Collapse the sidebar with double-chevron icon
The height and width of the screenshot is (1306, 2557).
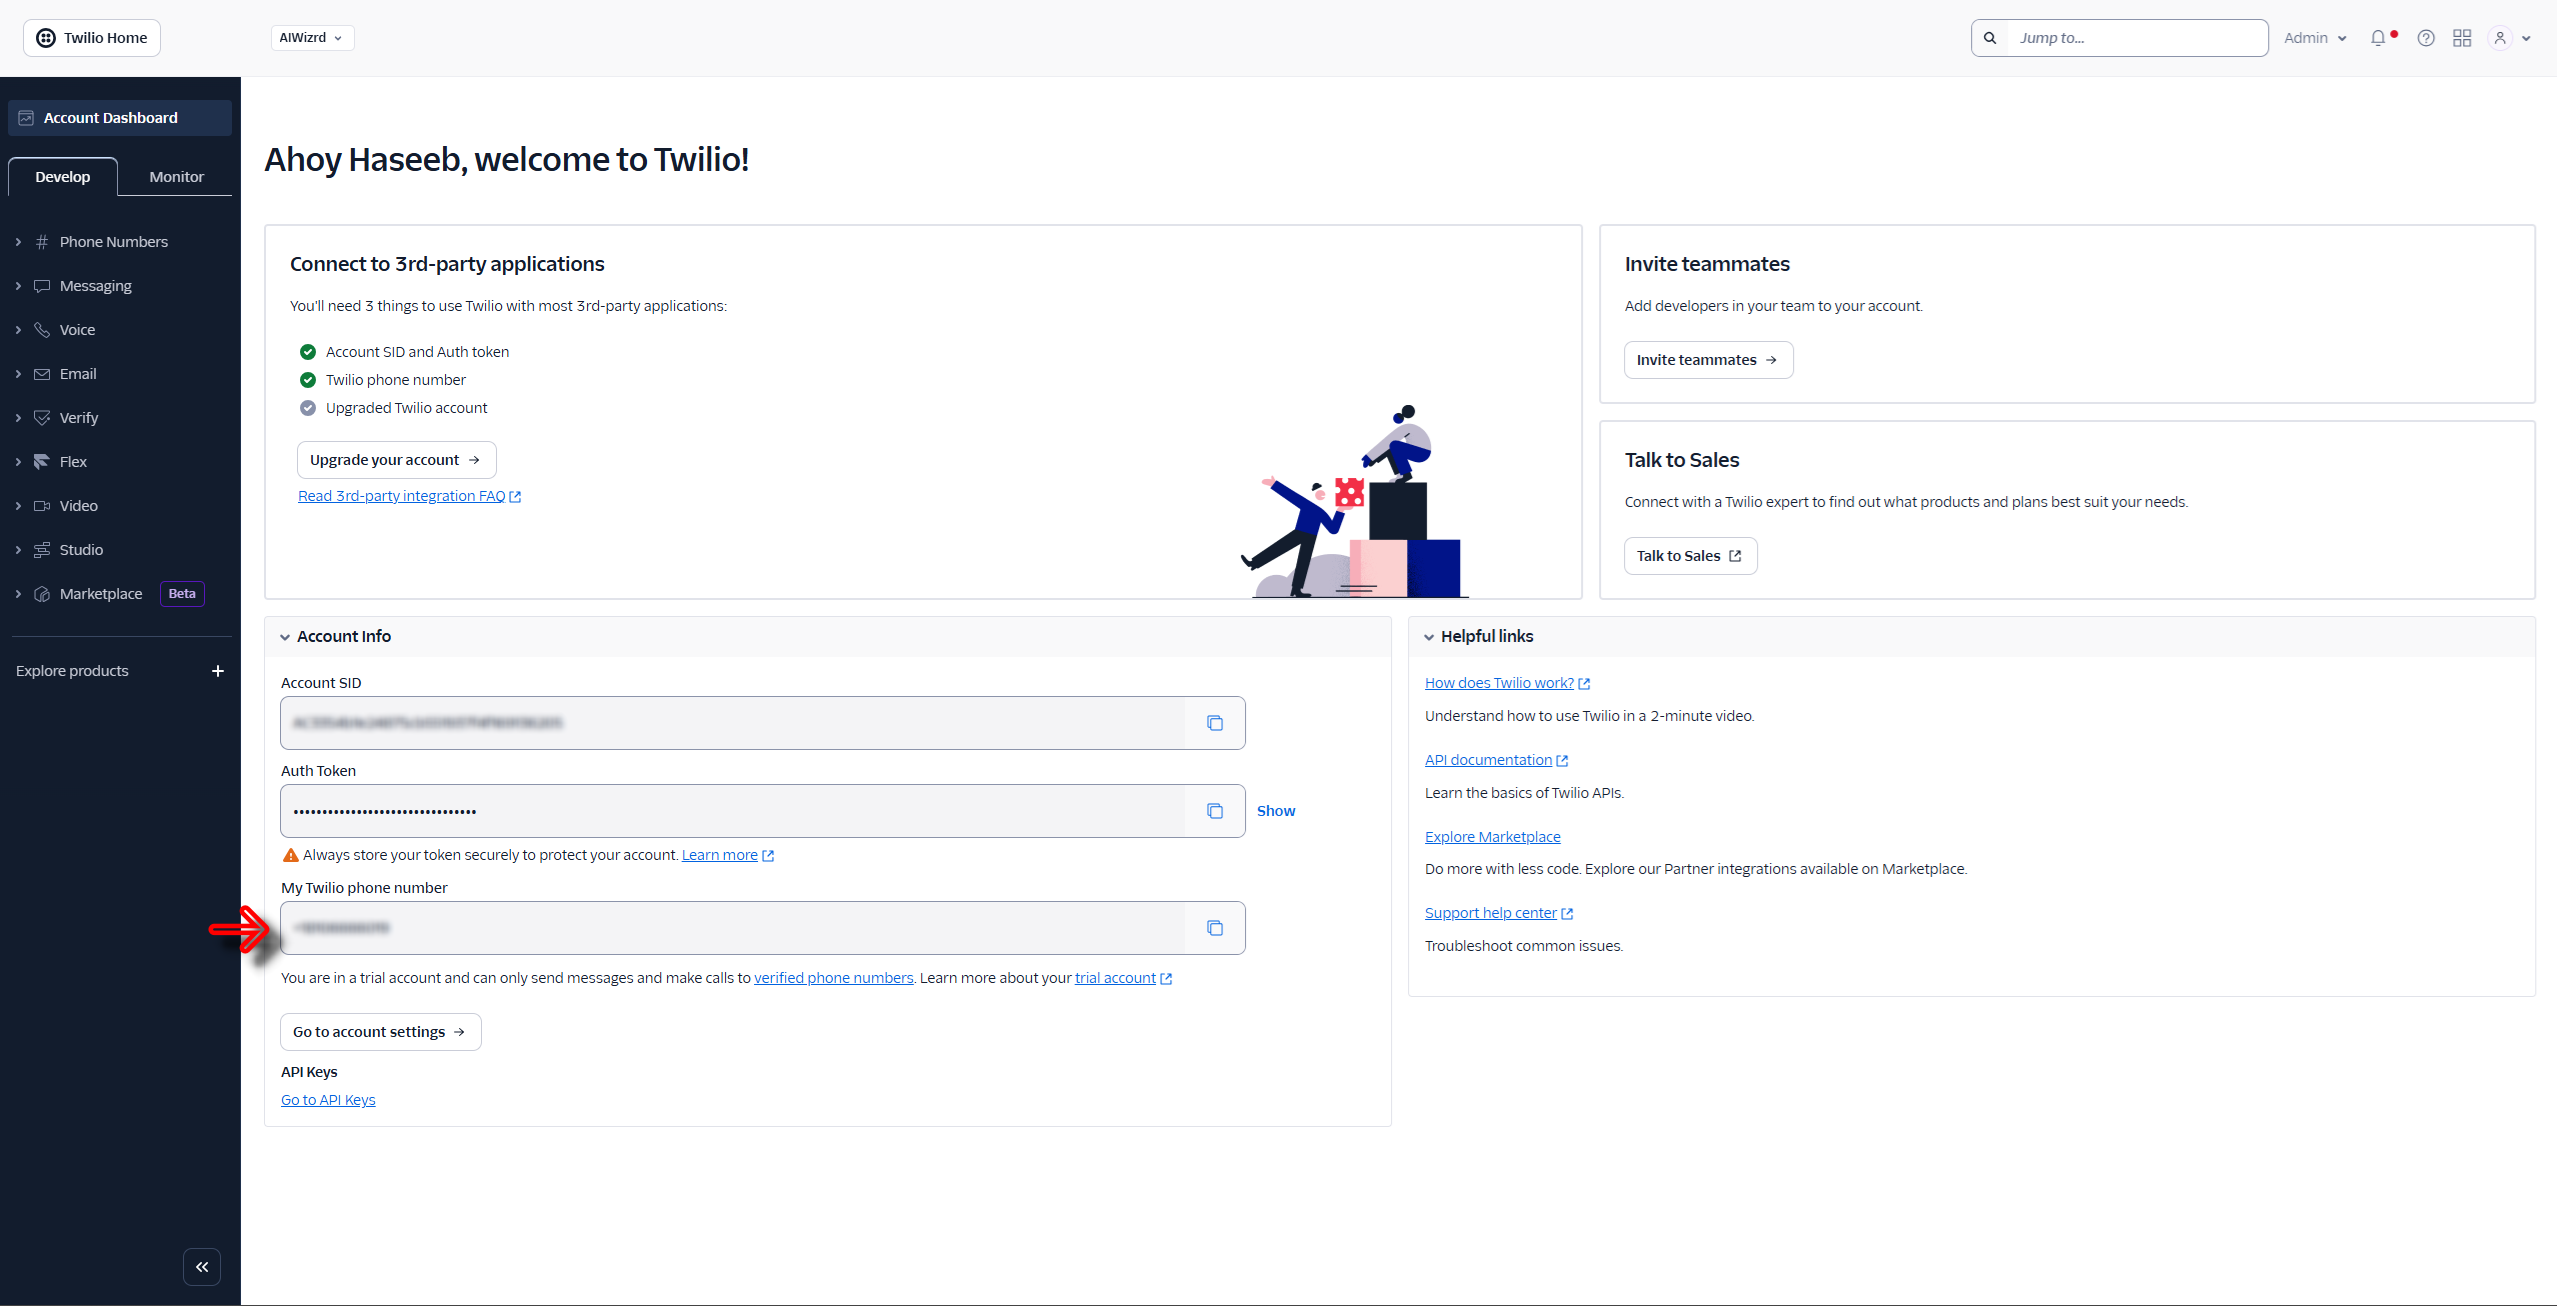[202, 1267]
